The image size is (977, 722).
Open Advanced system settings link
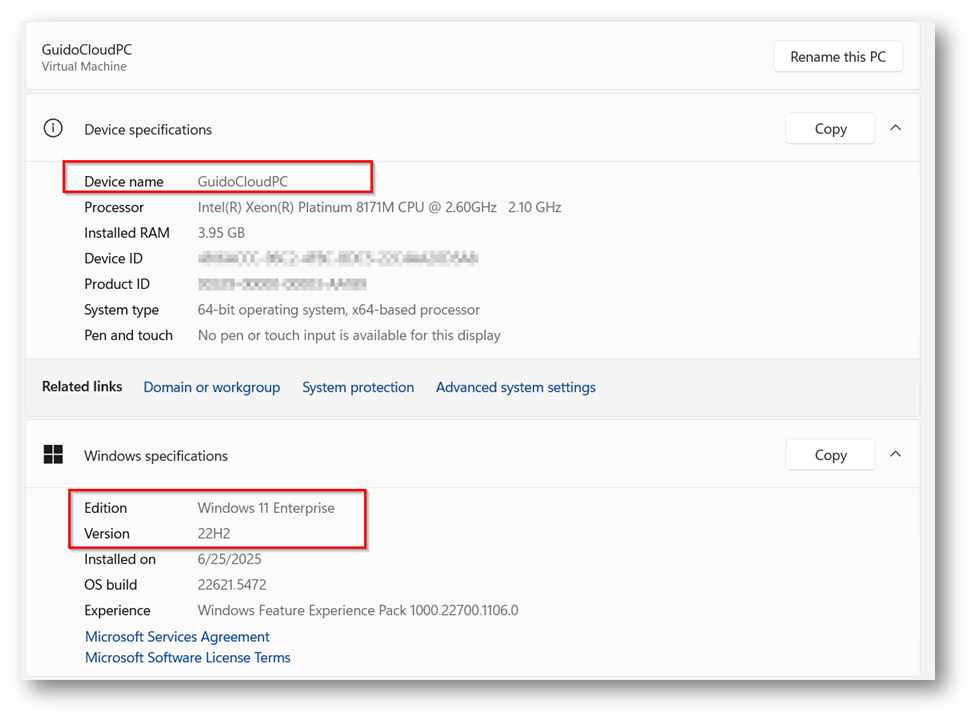point(515,388)
